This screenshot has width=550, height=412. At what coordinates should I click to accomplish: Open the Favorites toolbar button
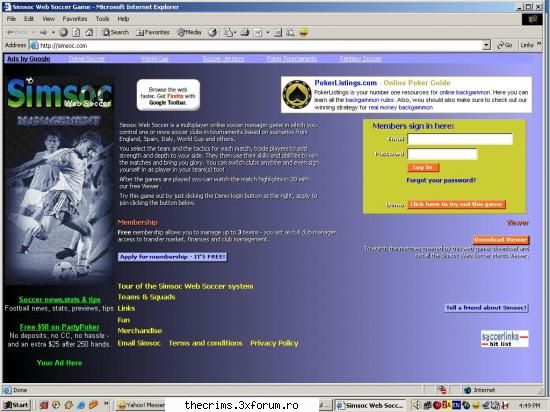tap(153, 33)
